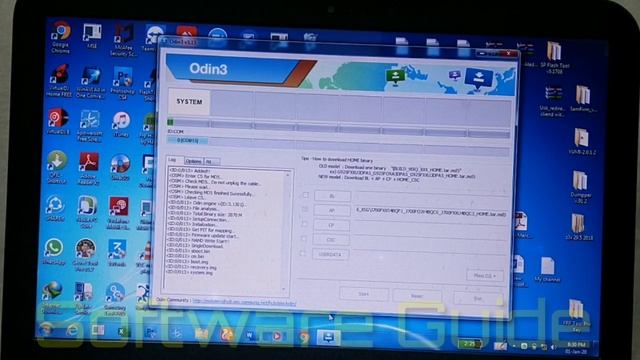640x360 pixels.
Task: Click the AP firmware file path field
Action: pos(430,213)
